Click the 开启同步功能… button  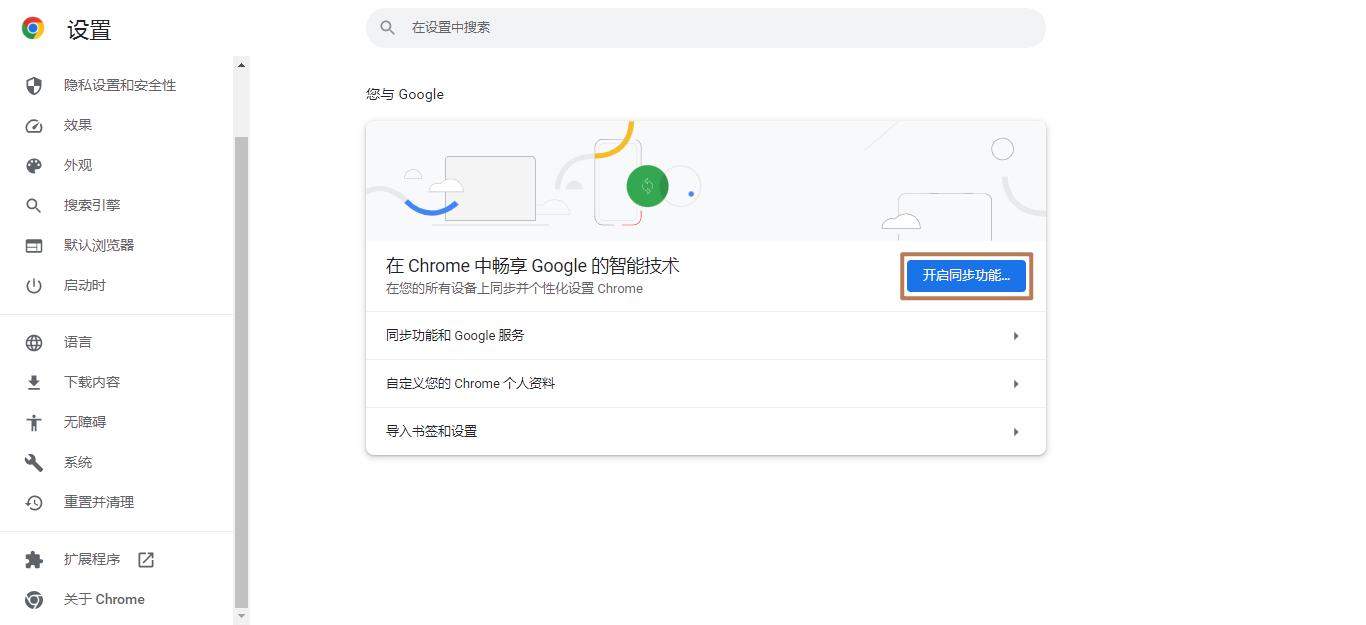click(966, 275)
